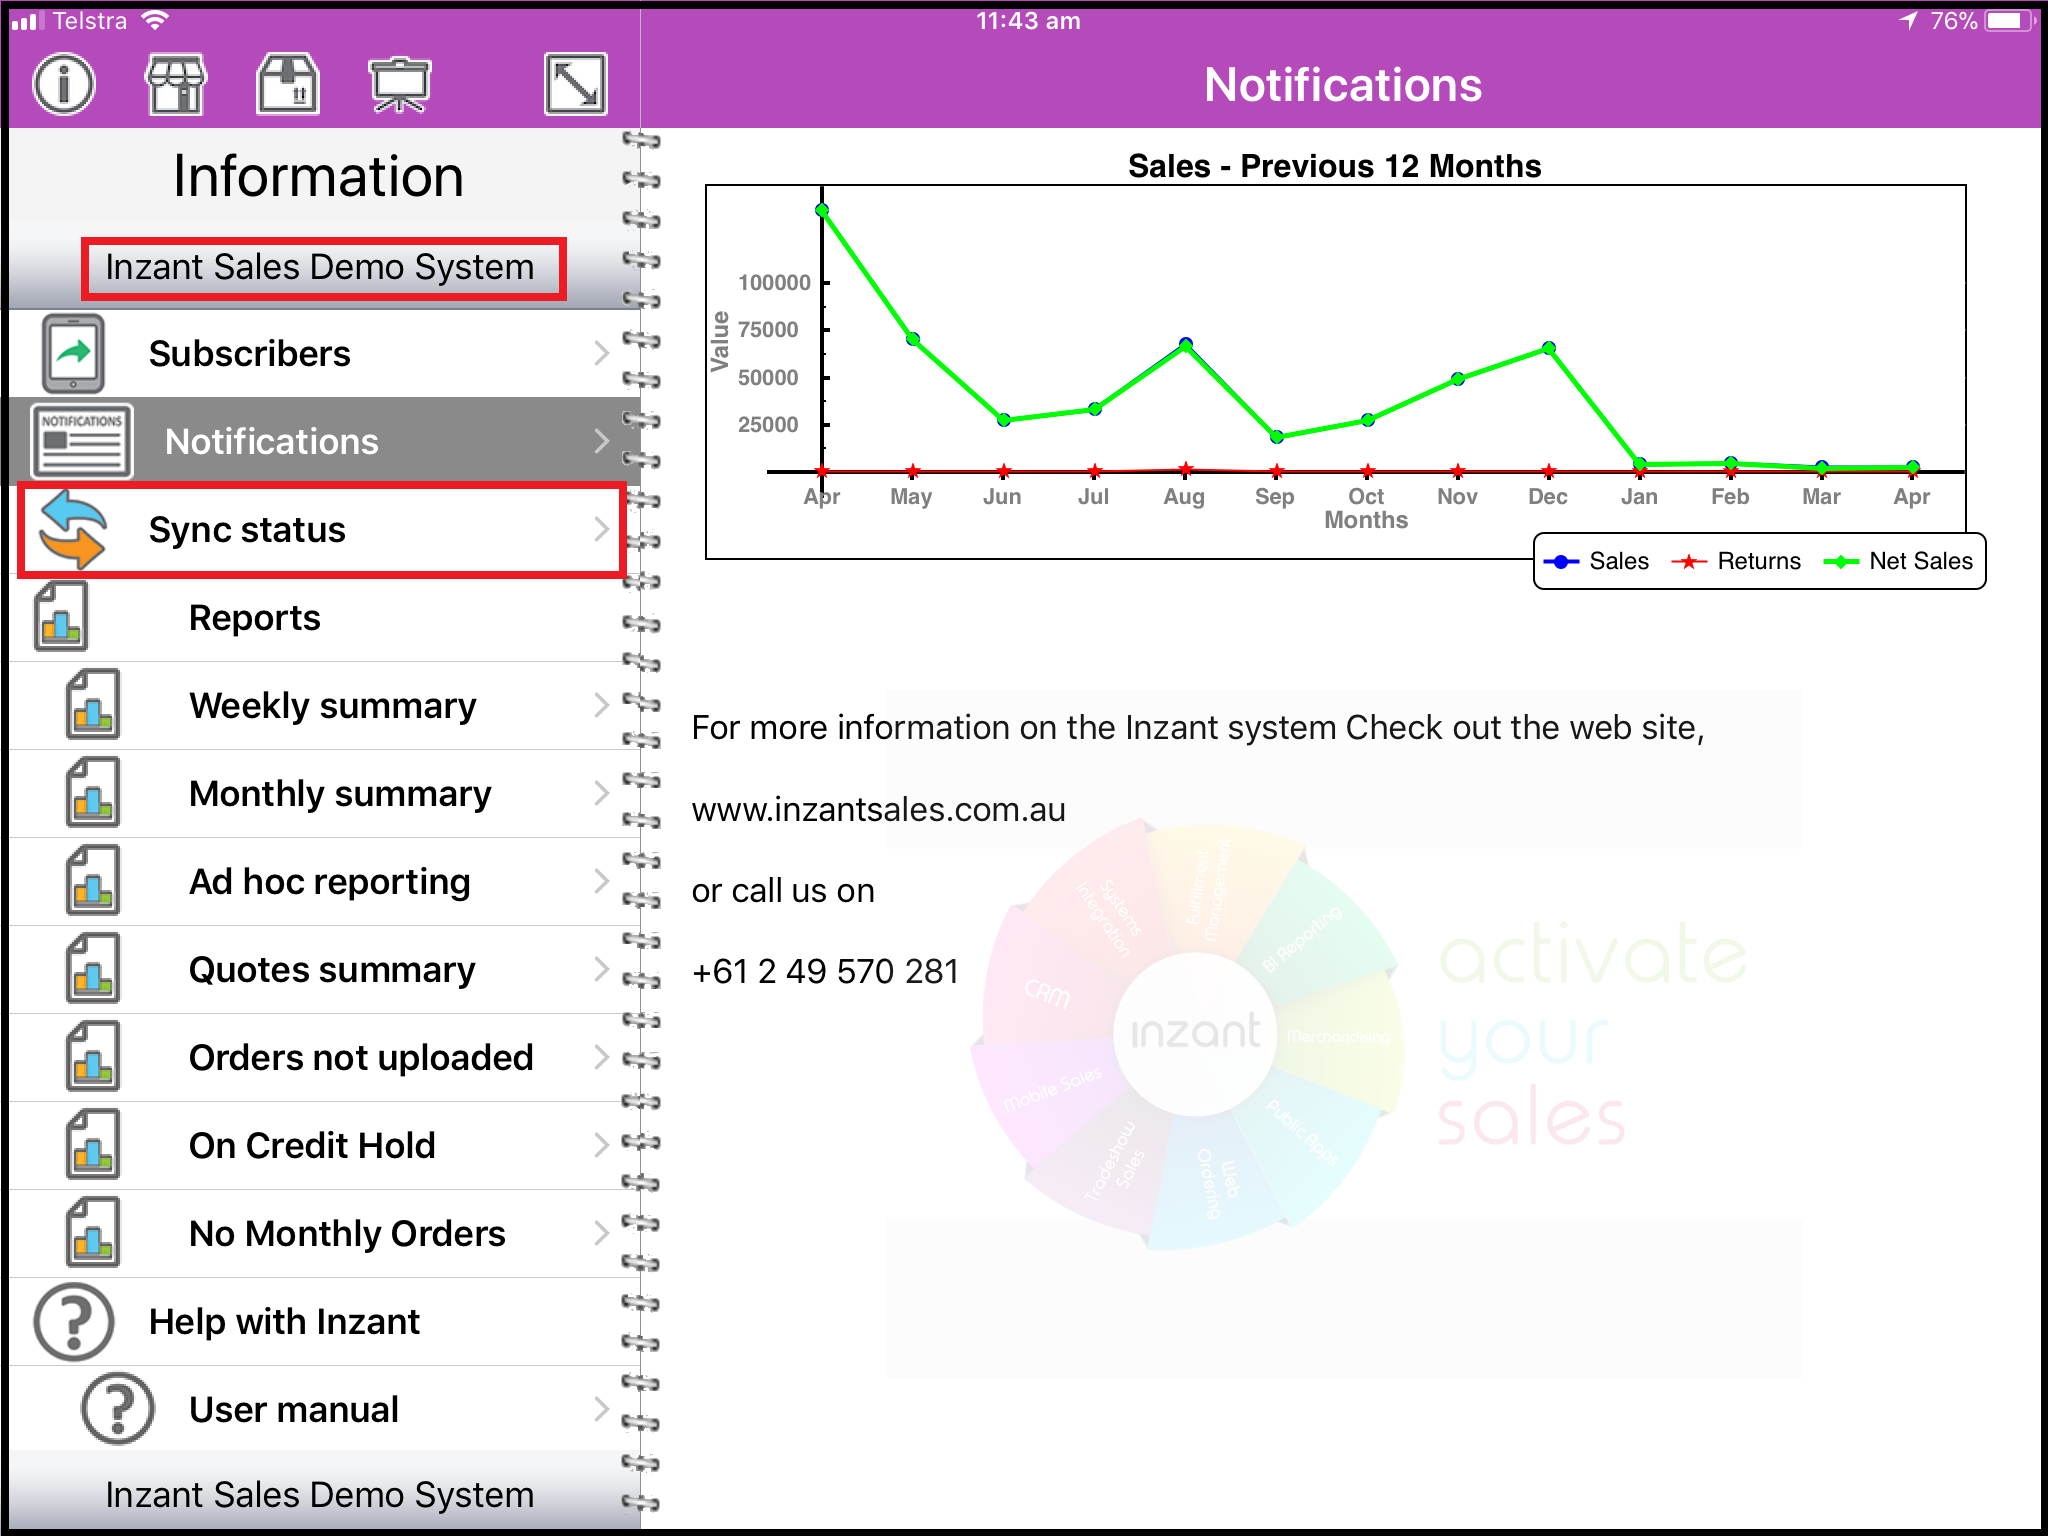Tap the package box toolbar icon

[288, 84]
